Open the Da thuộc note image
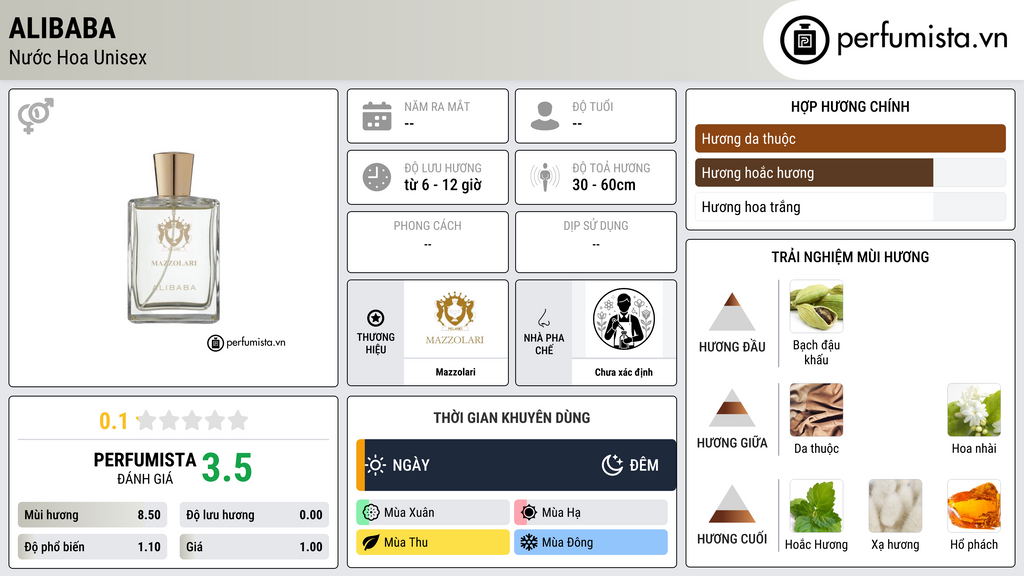Screen dimensions: 1024x576 tap(816, 409)
